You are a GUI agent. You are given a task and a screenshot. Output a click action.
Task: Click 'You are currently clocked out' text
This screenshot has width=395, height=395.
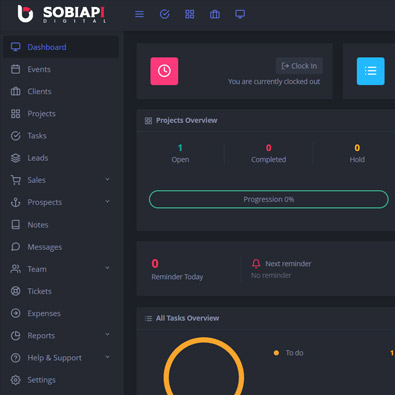click(x=274, y=82)
